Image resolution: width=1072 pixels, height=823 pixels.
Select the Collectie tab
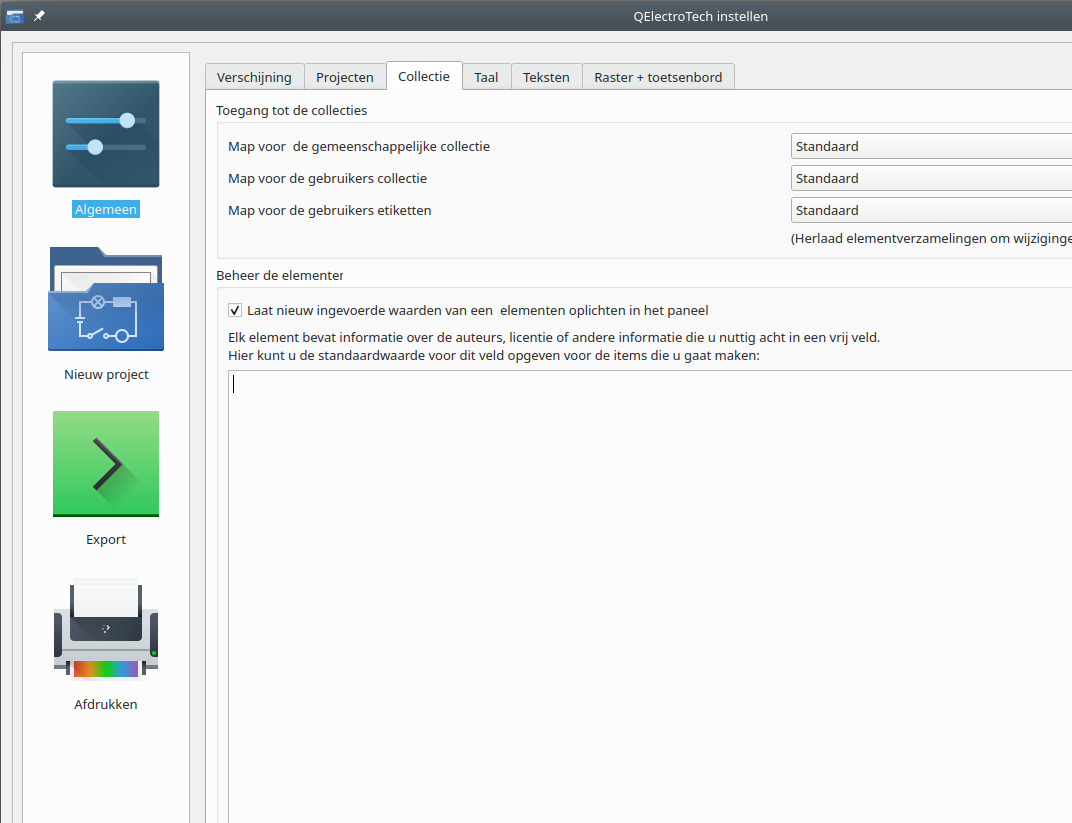point(424,76)
